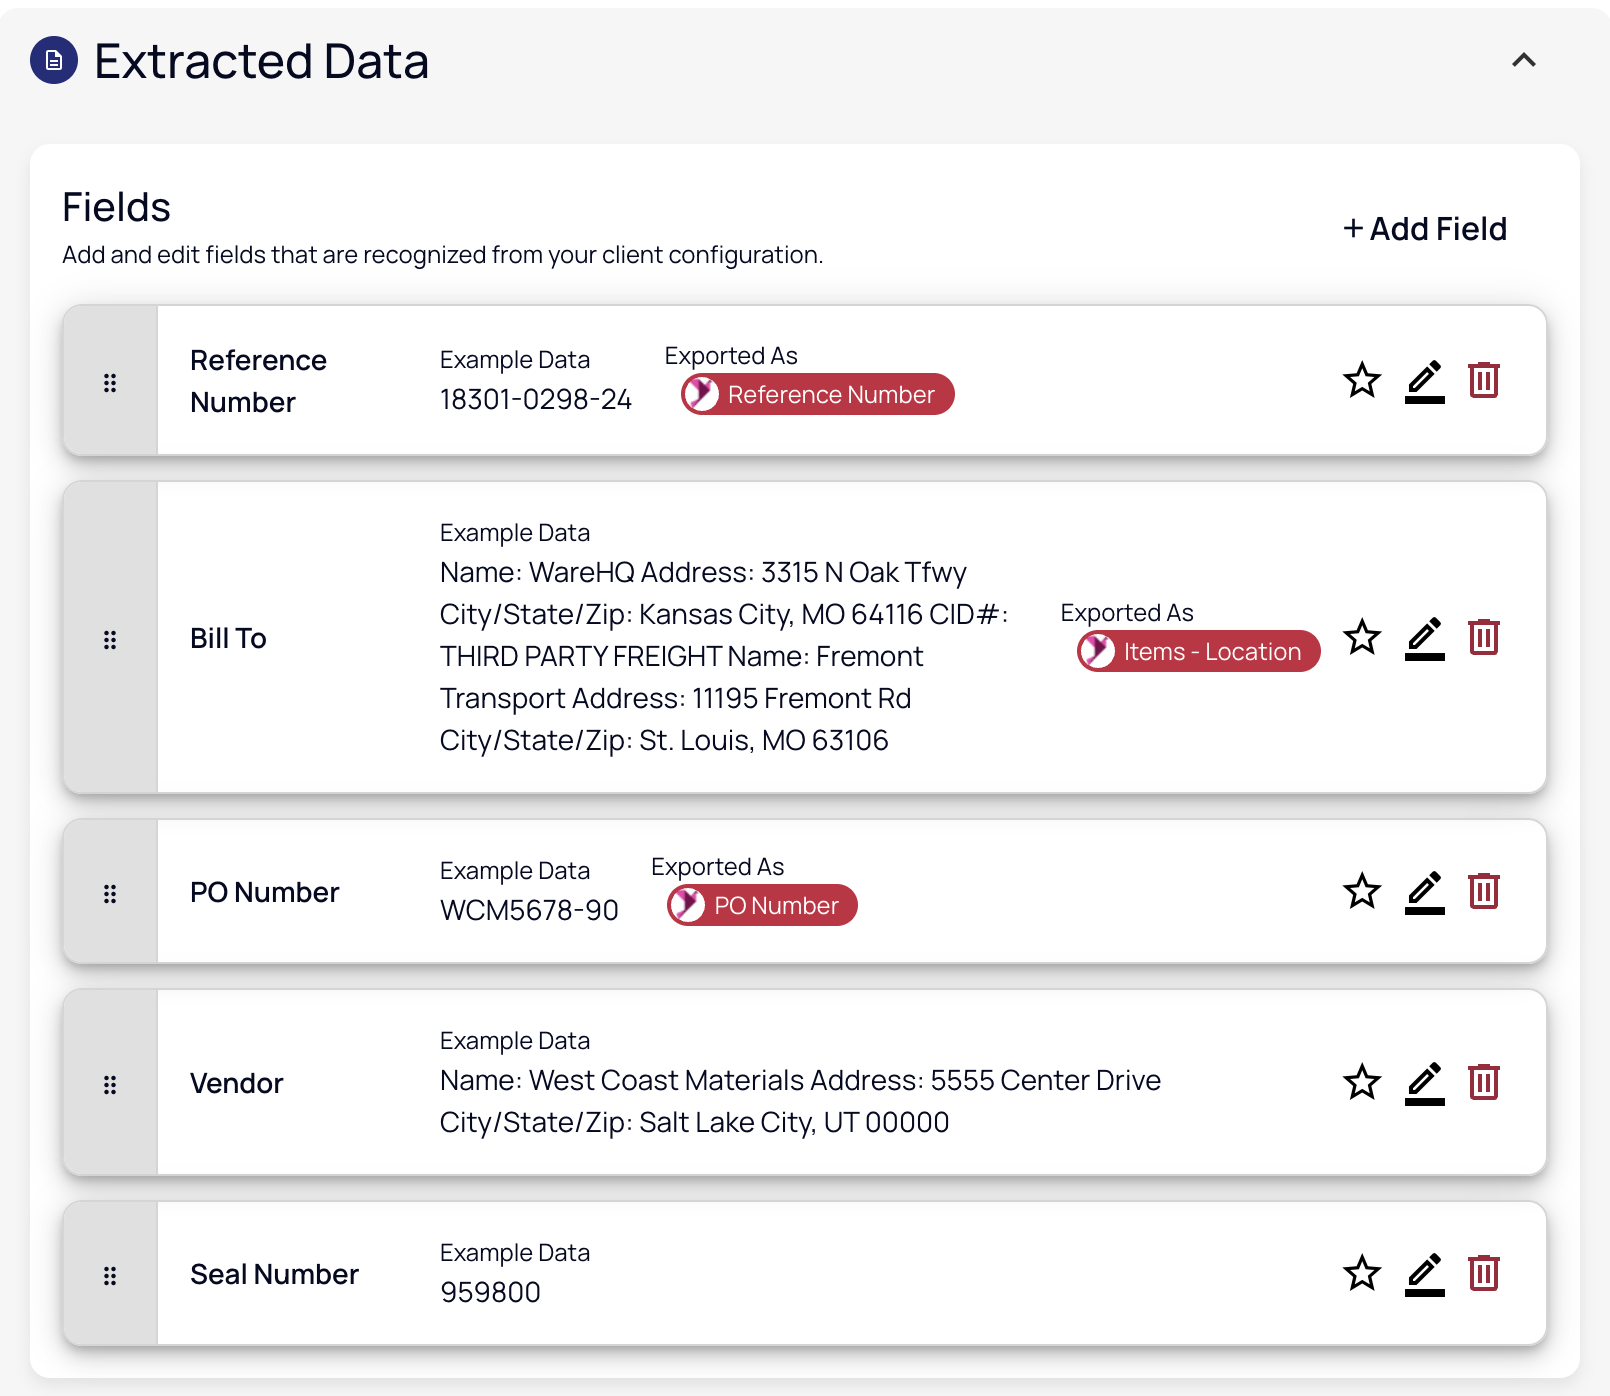Click the Fields section heading
Viewport: 1610px width, 1396px height.
[116, 207]
